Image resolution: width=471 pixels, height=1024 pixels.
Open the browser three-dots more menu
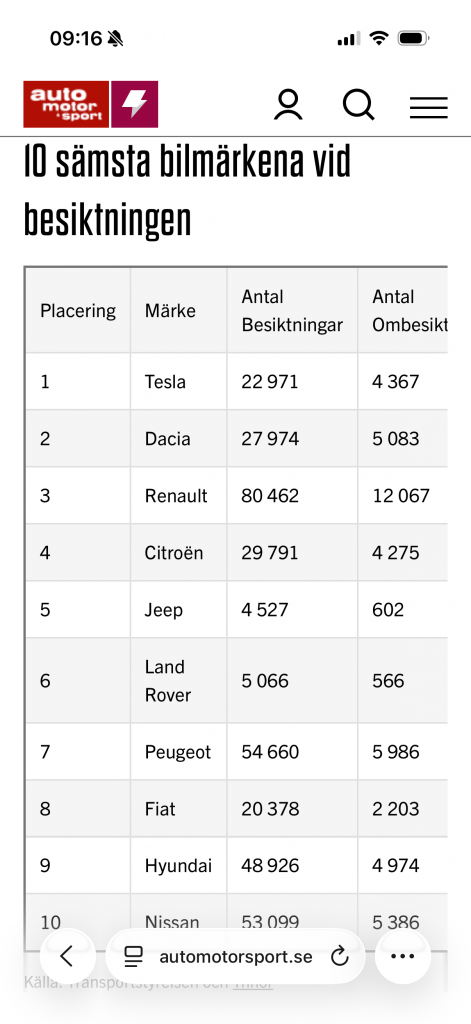click(x=402, y=957)
